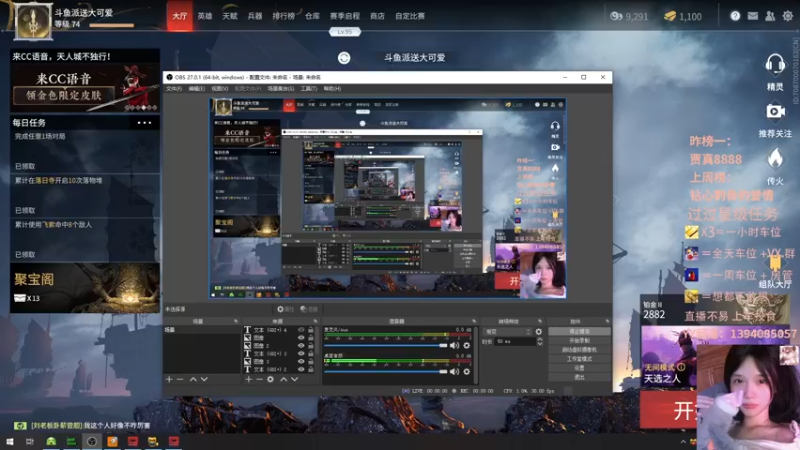Toggle lock on 图像 3 source
The height and width of the screenshot is (450, 800).
[311, 361]
